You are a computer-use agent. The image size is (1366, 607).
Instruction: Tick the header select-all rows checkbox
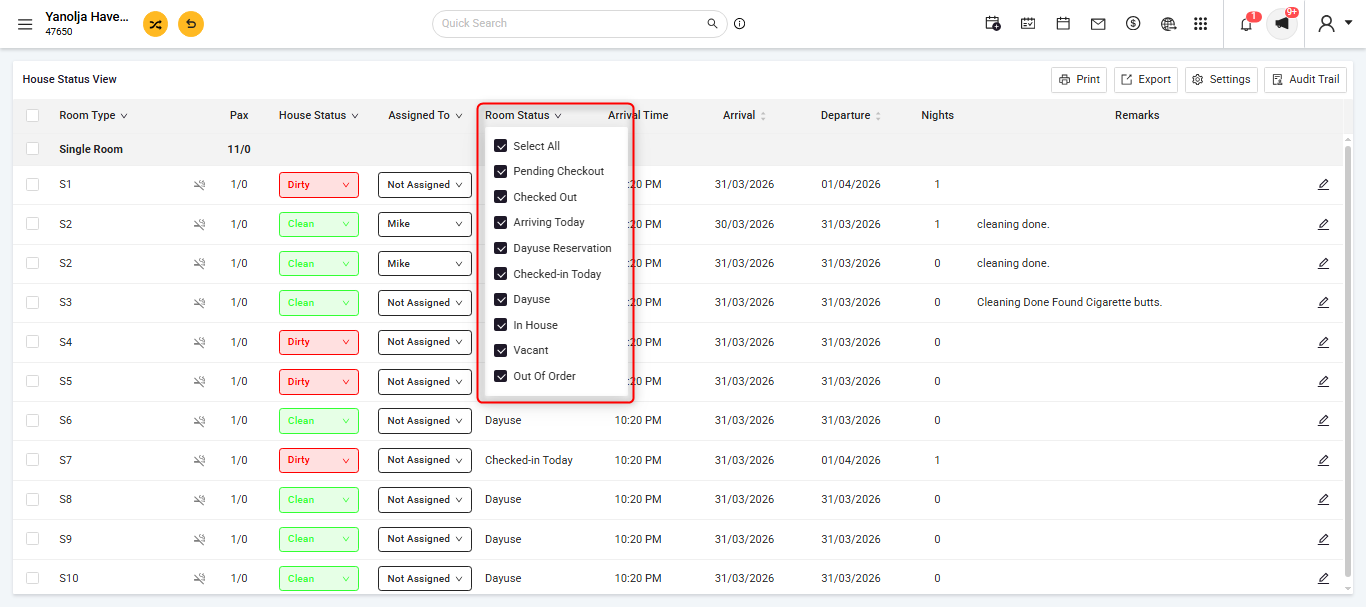pos(33,116)
